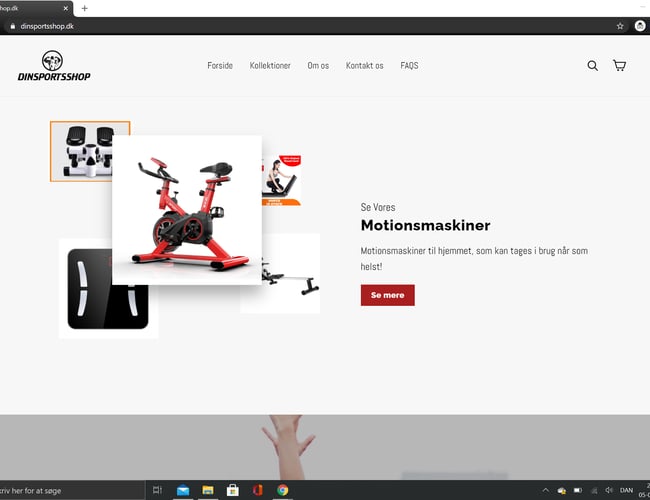Open the shopping cart
650x500 pixels.
pos(619,66)
